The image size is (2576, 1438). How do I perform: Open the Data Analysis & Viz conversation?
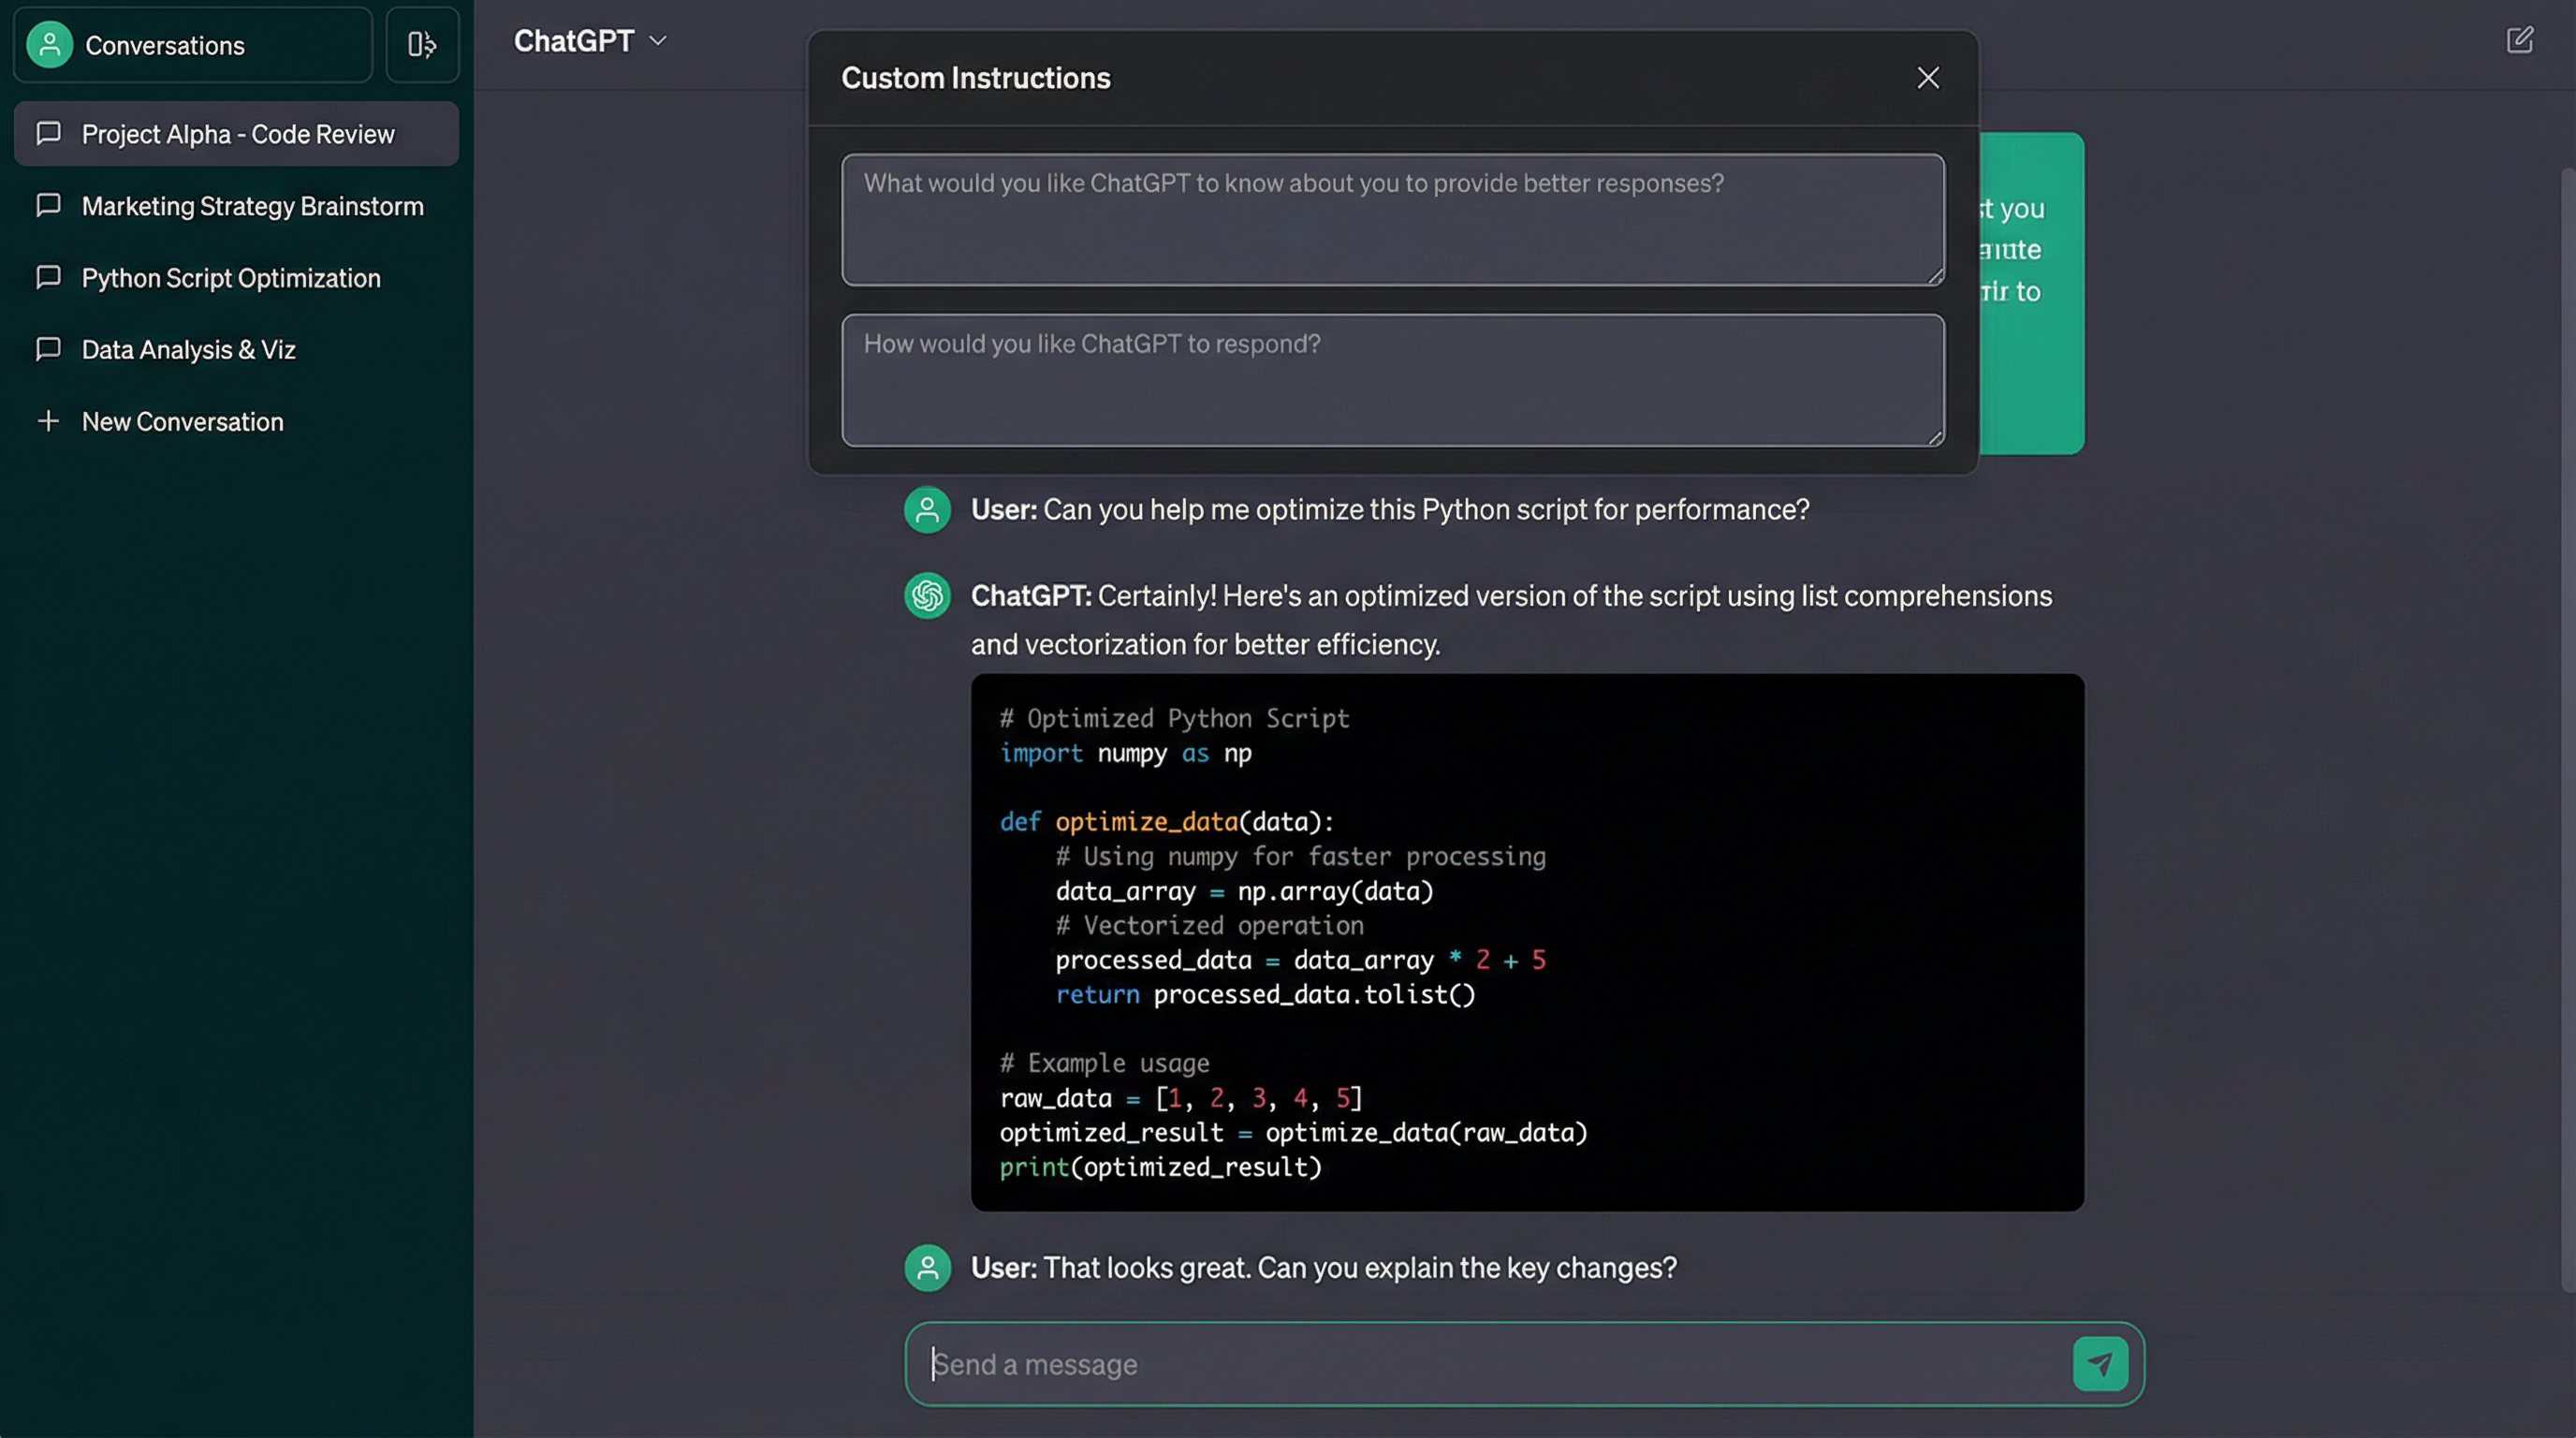coord(188,349)
